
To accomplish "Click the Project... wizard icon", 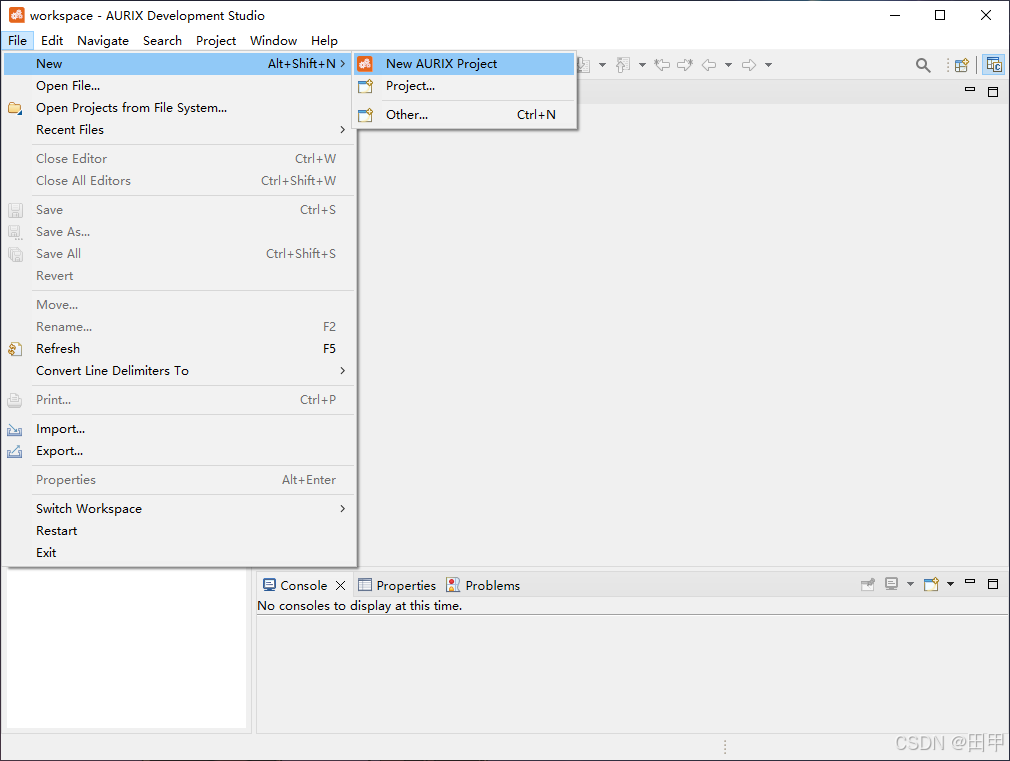I will [x=365, y=86].
